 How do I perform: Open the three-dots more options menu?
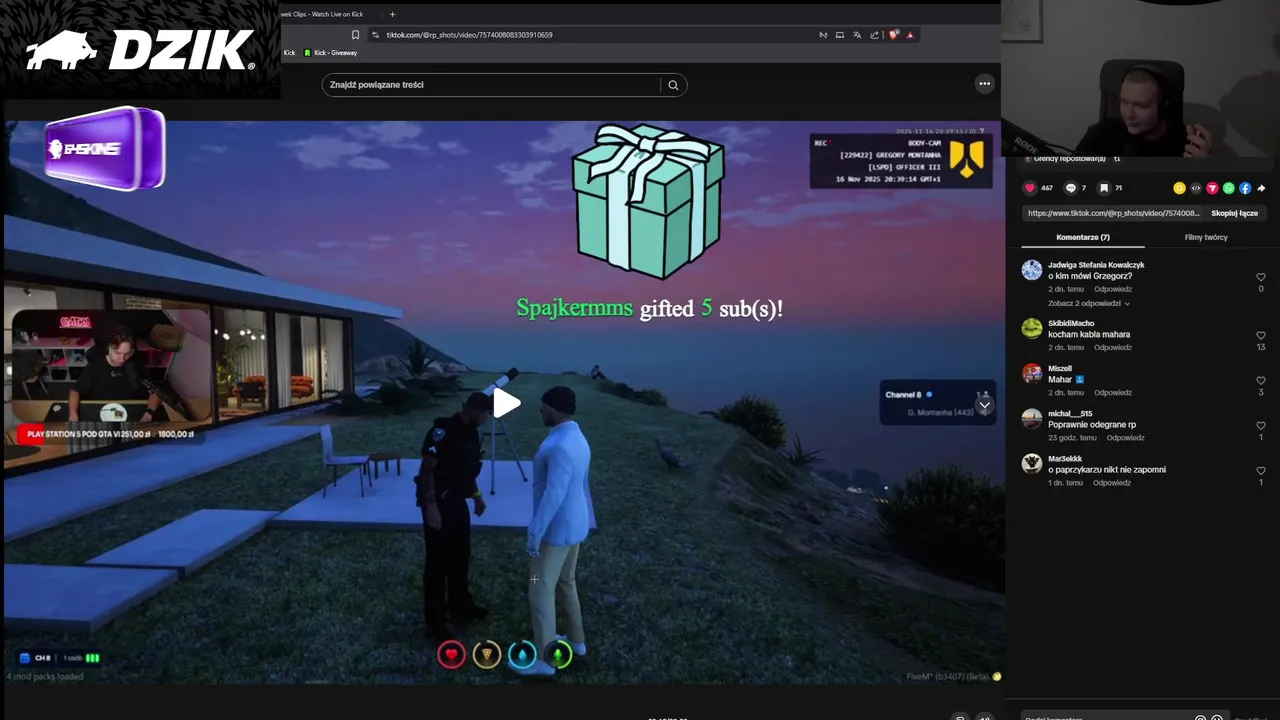984,84
